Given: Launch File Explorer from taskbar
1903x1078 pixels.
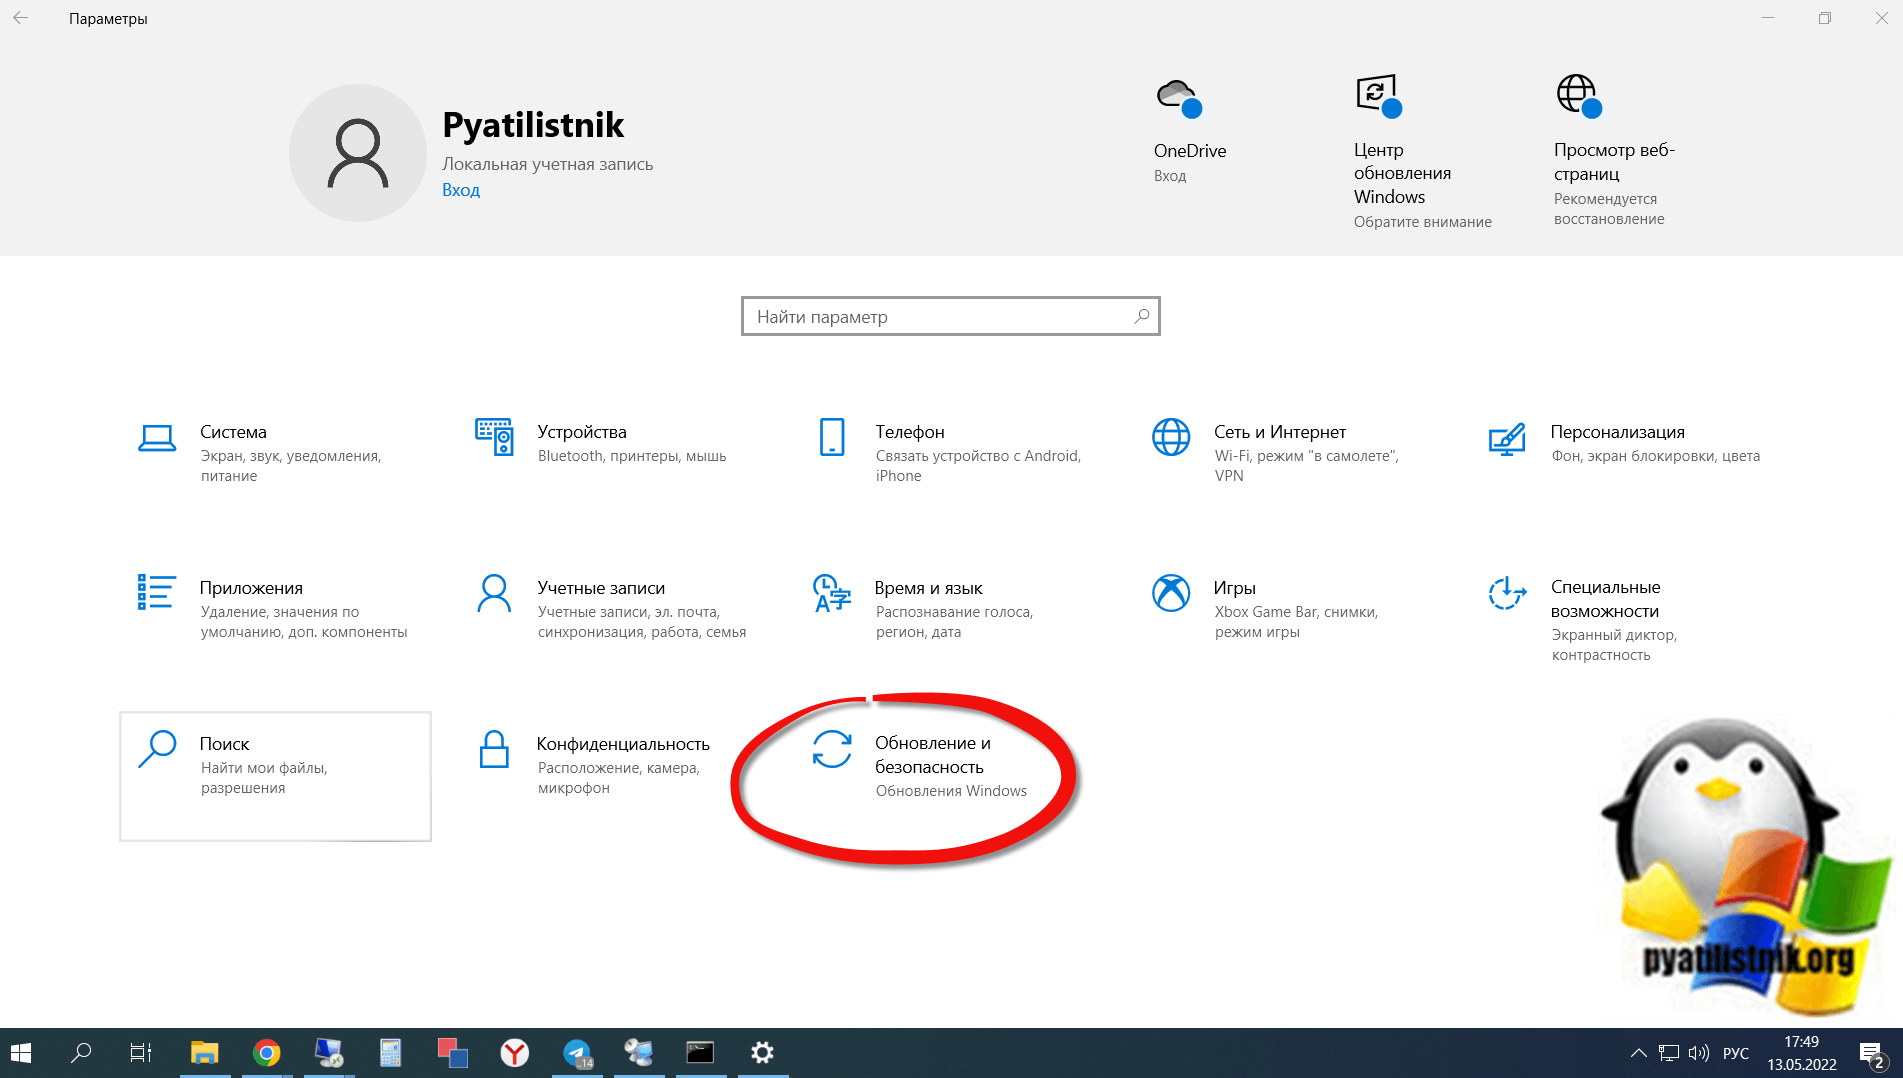Looking at the screenshot, I should 204,1053.
